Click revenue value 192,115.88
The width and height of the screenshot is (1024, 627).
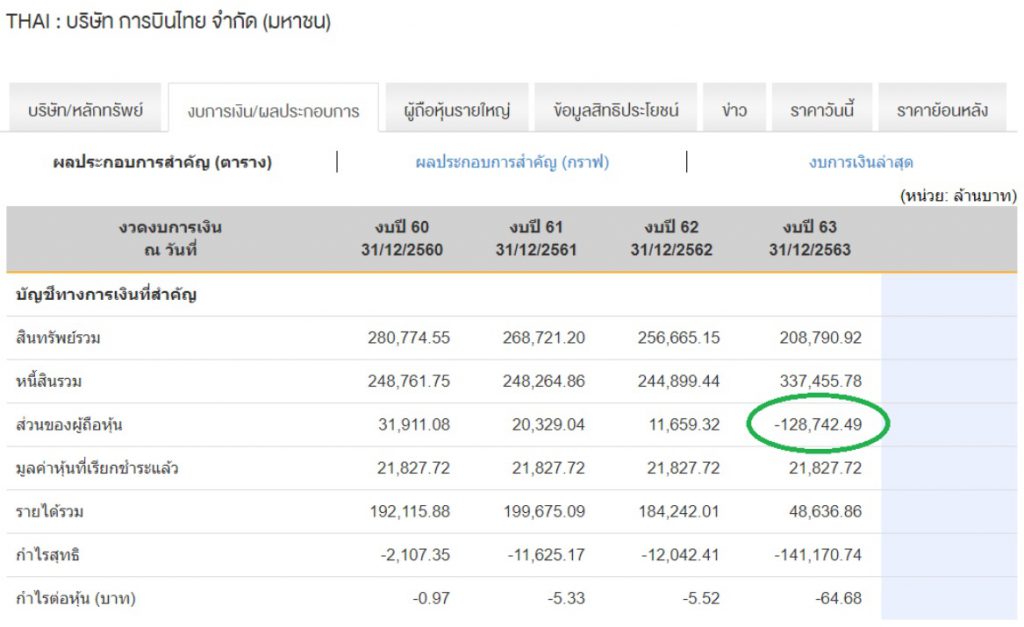point(409,511)
